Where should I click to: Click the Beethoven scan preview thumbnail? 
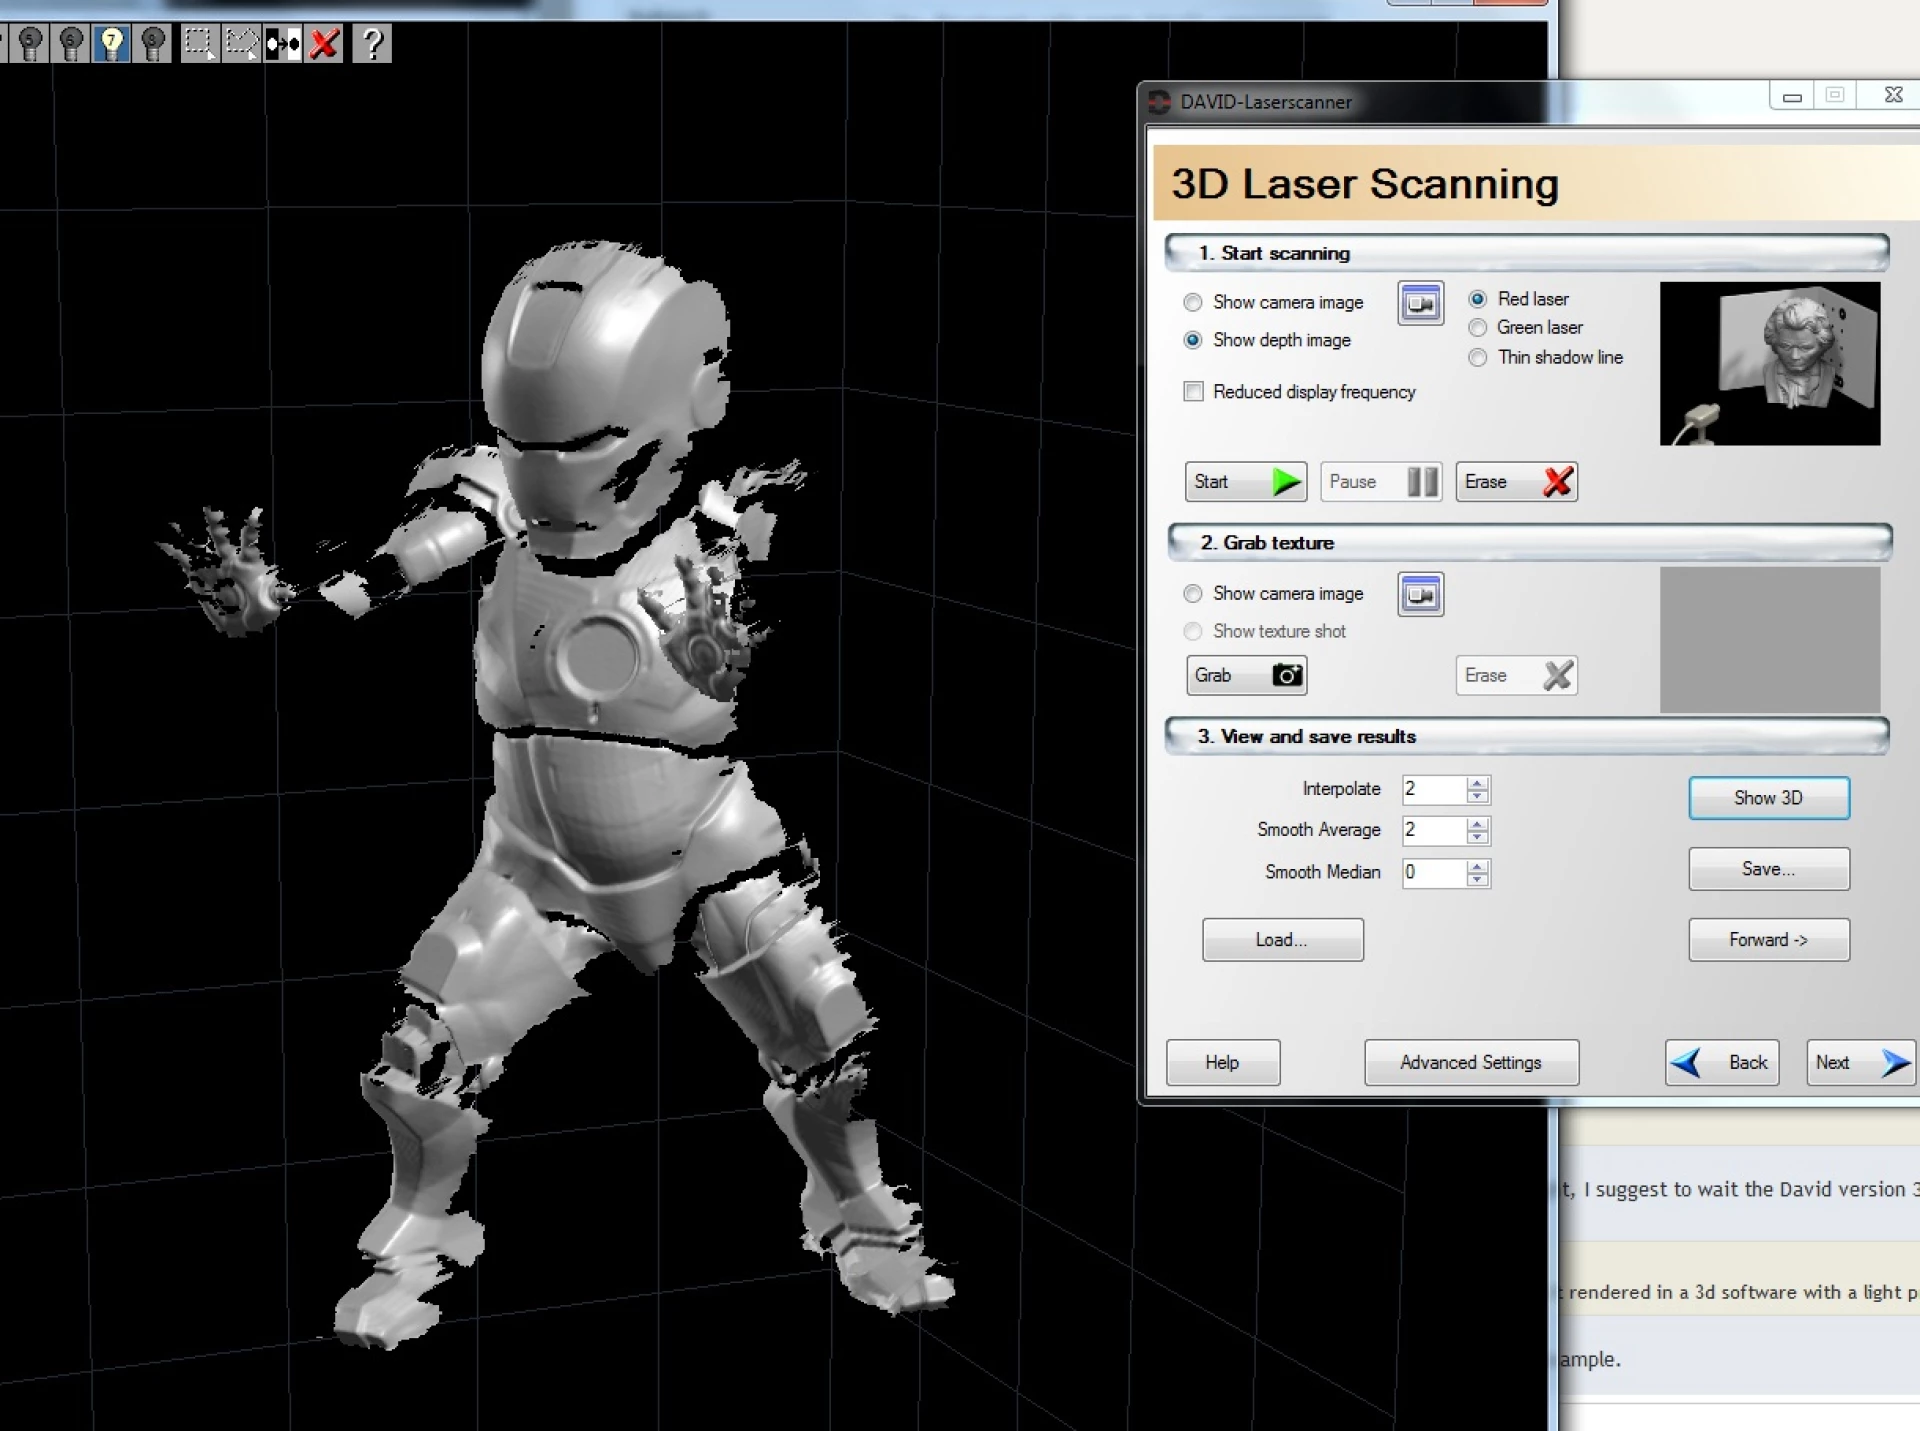[x=1768, y=363]
